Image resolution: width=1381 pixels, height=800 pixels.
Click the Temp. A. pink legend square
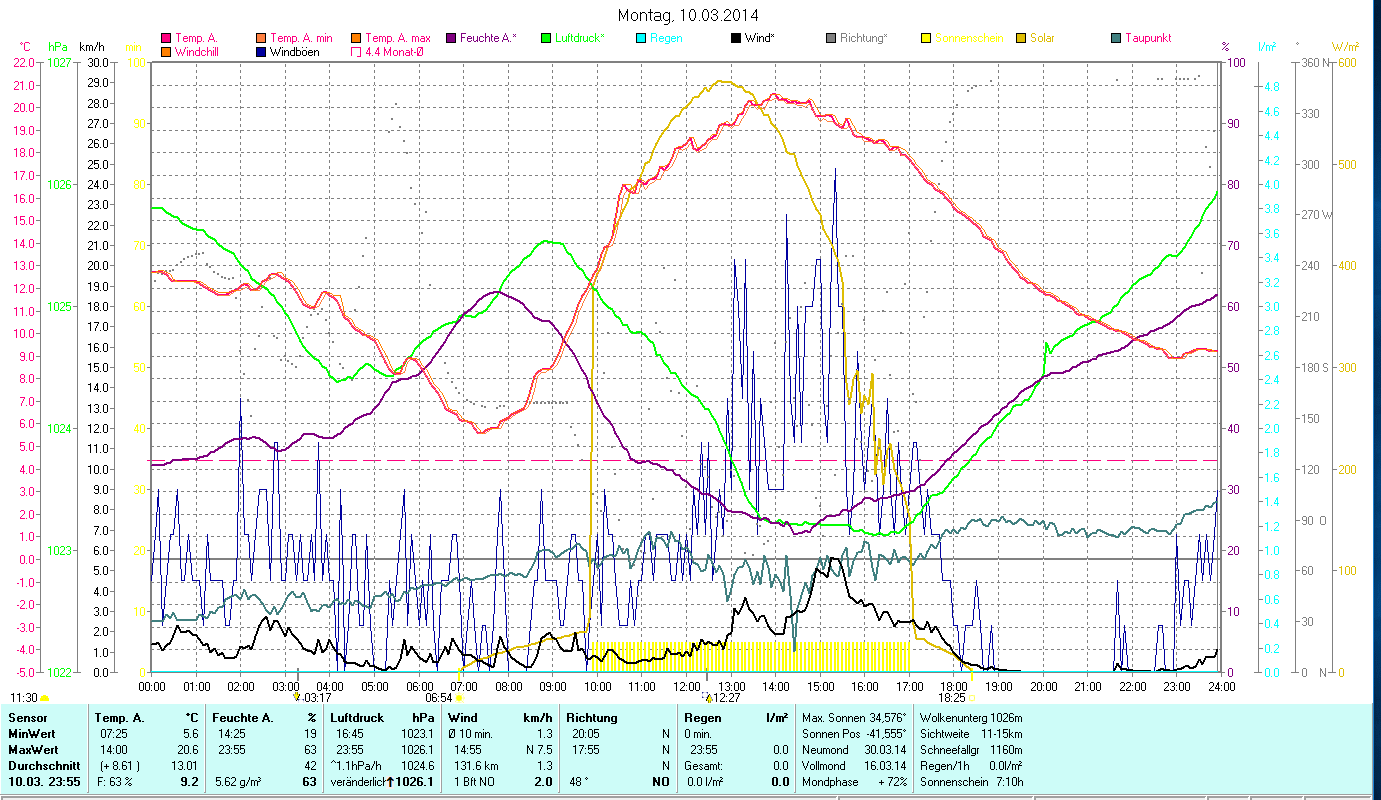tap(166, 38)
